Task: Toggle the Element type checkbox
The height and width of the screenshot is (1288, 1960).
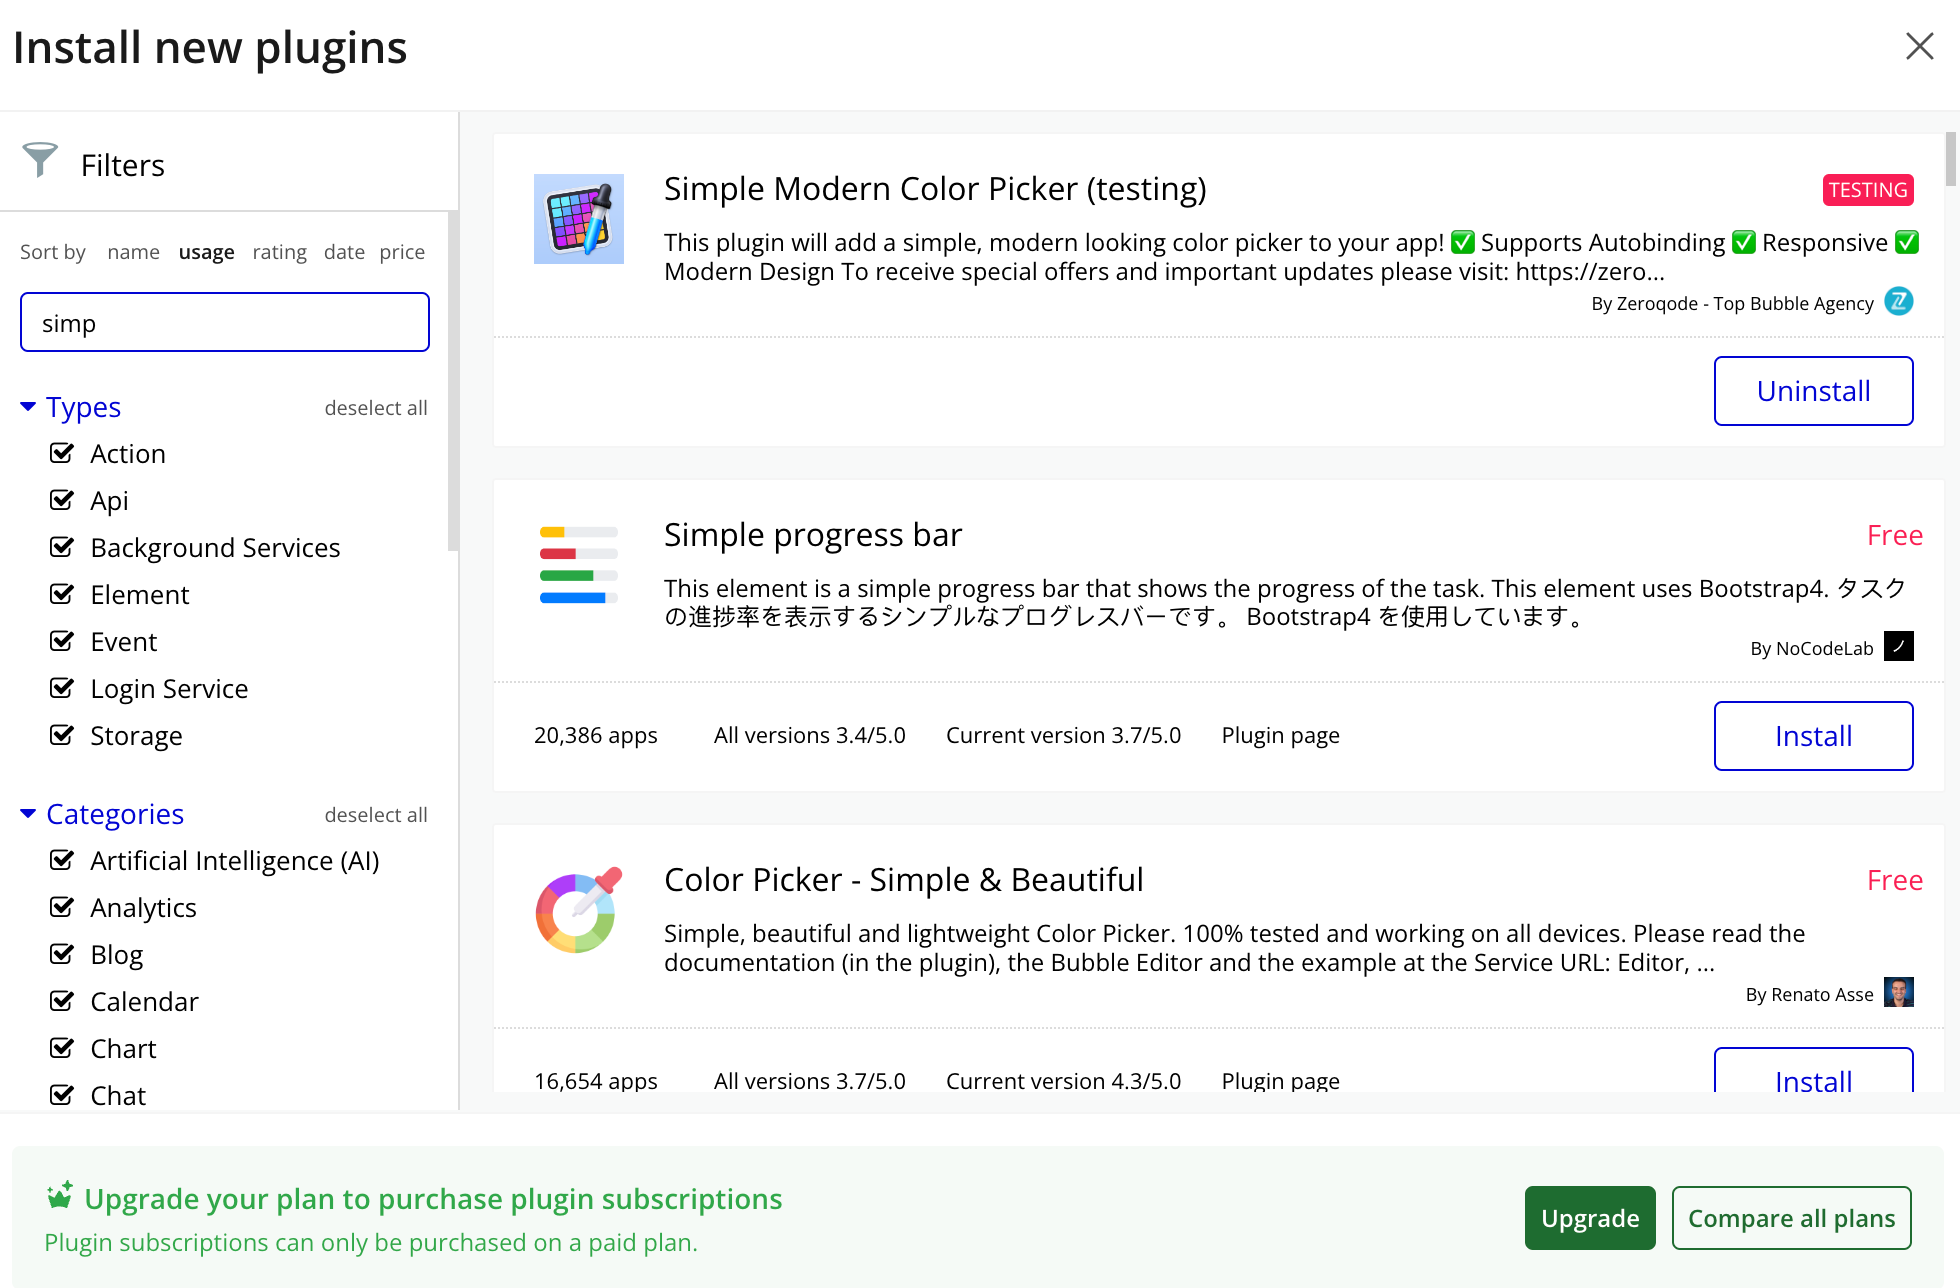Action: [x=62, y=594]
